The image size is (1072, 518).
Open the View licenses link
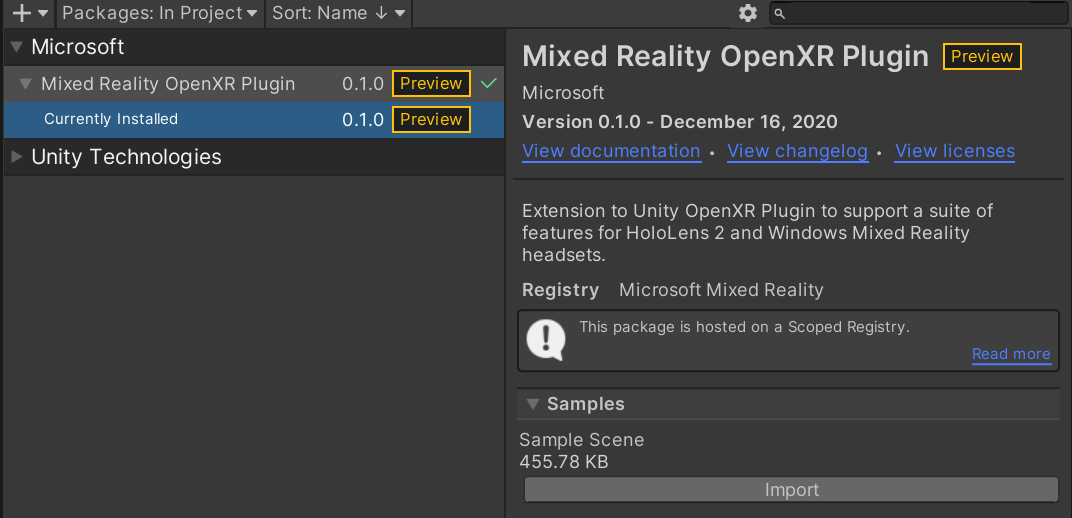pyautogui.click(x=955, y=151)
